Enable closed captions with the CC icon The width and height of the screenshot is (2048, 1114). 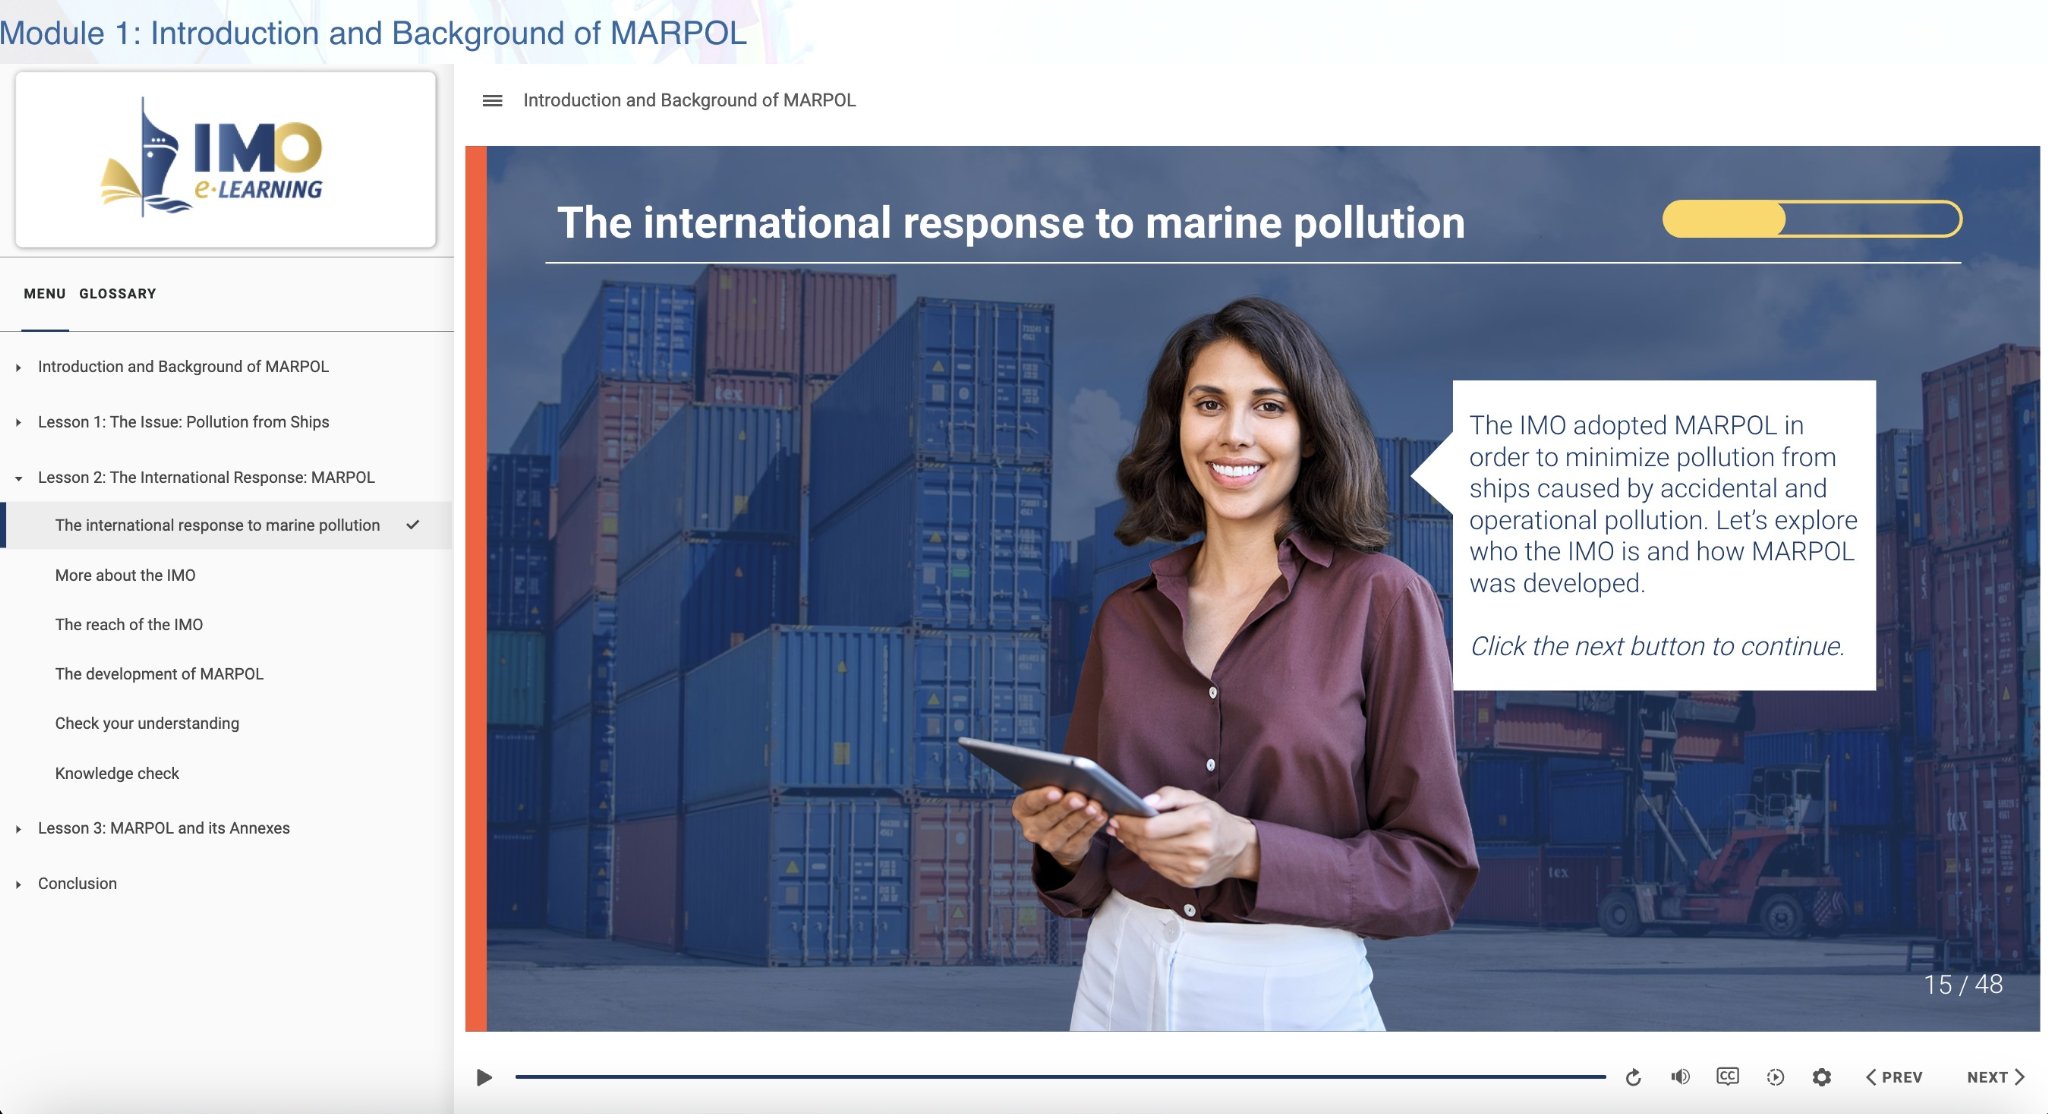1728,1077
